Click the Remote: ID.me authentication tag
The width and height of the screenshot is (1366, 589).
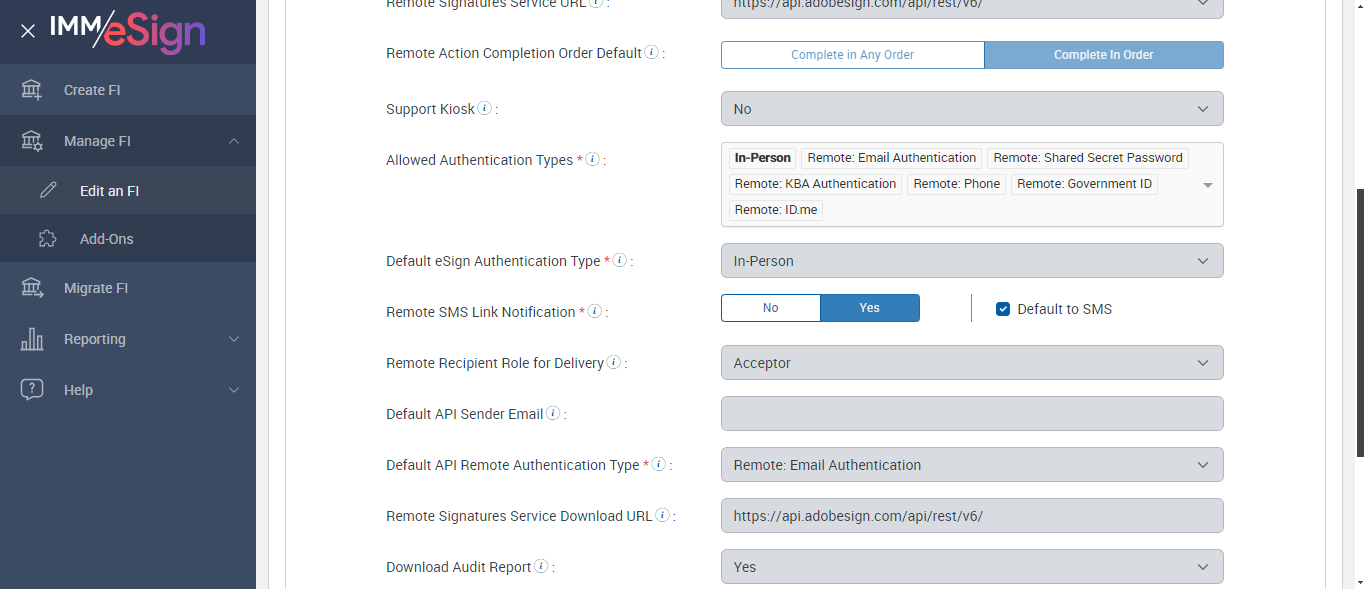(775, 210)
